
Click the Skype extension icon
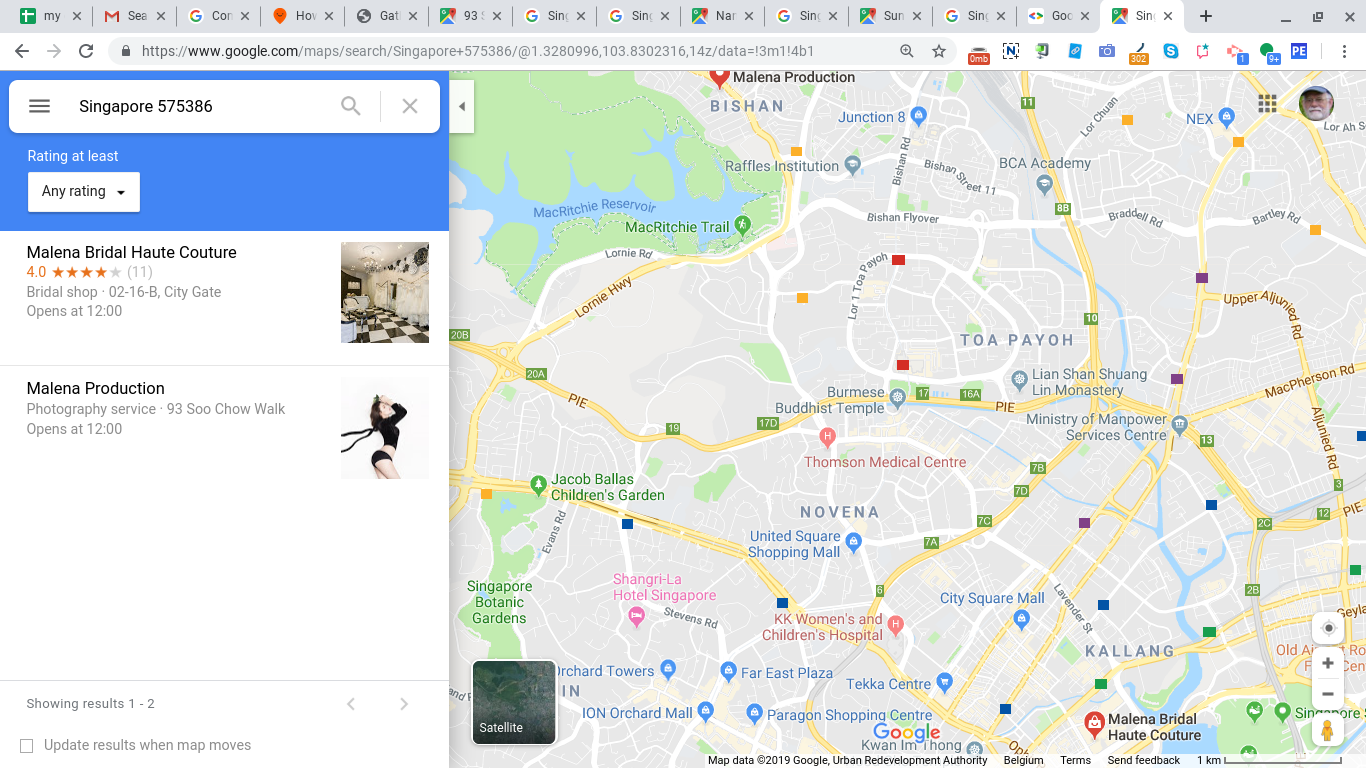(1170, 51)
